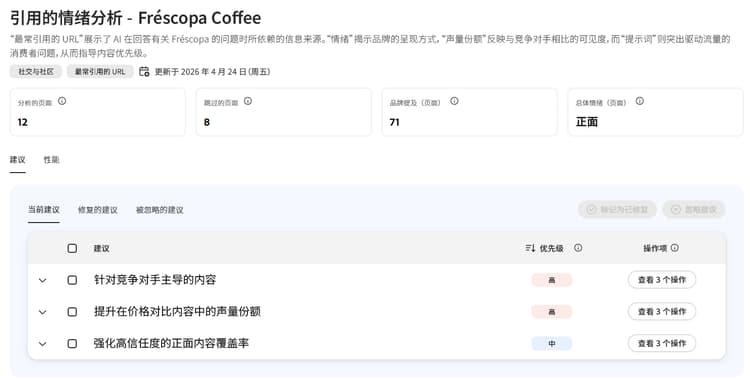Viewport: 750px width, 379px height.
Task: Open the 被忽略的建议 sub-tab
Action: [x=160, y=210]
